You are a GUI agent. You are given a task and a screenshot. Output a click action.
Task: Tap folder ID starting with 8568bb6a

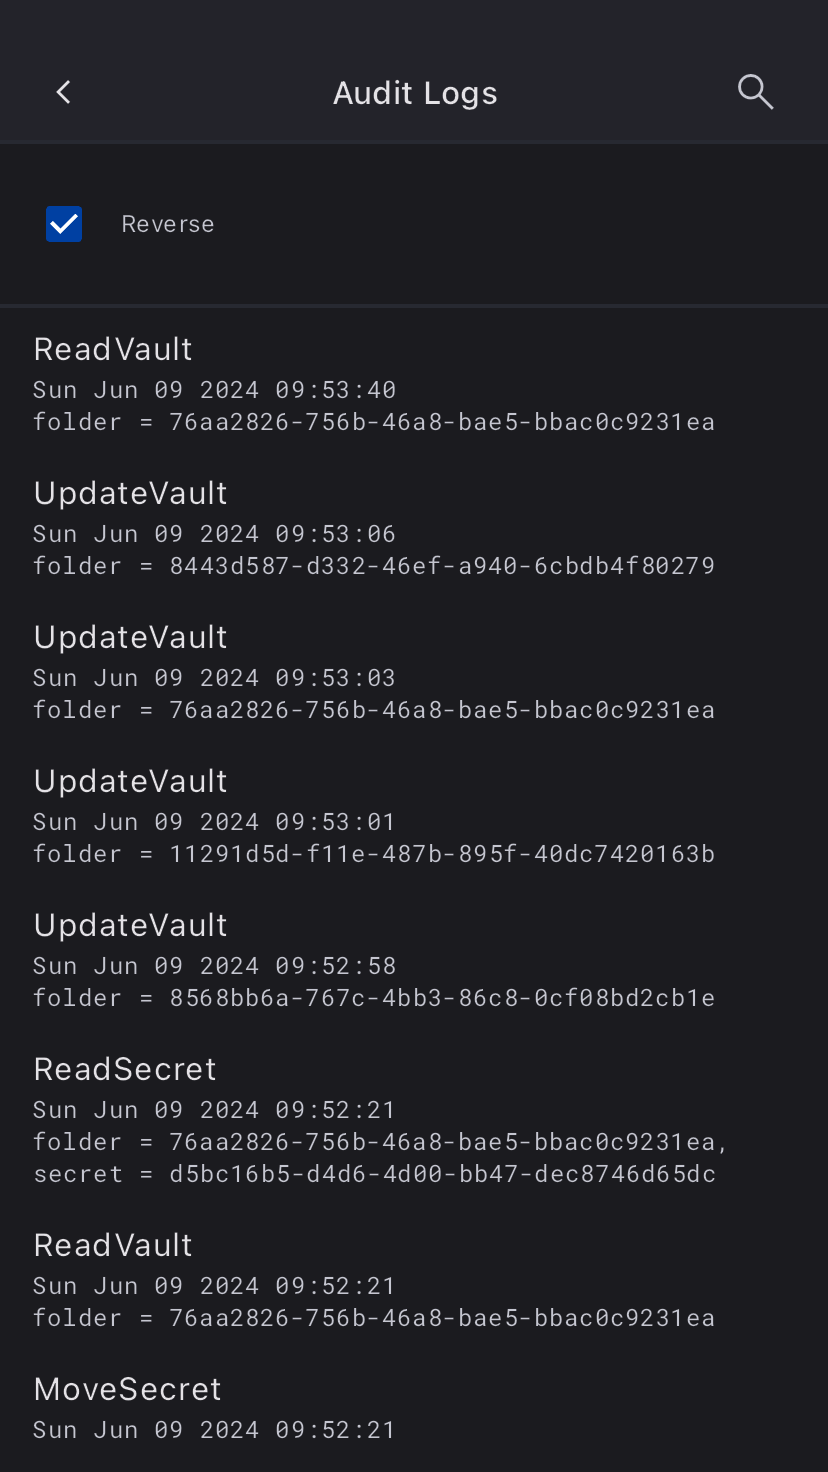(x=442, y=998)
